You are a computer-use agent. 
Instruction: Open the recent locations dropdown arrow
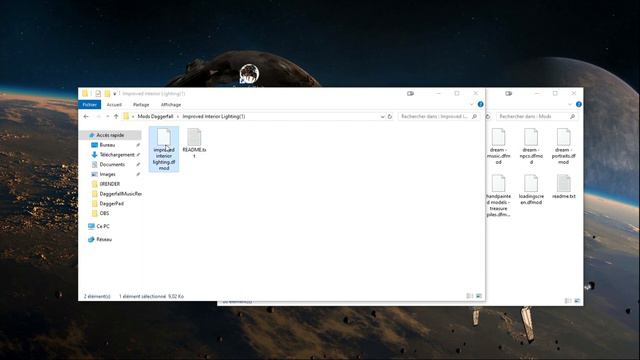(107, 117)
